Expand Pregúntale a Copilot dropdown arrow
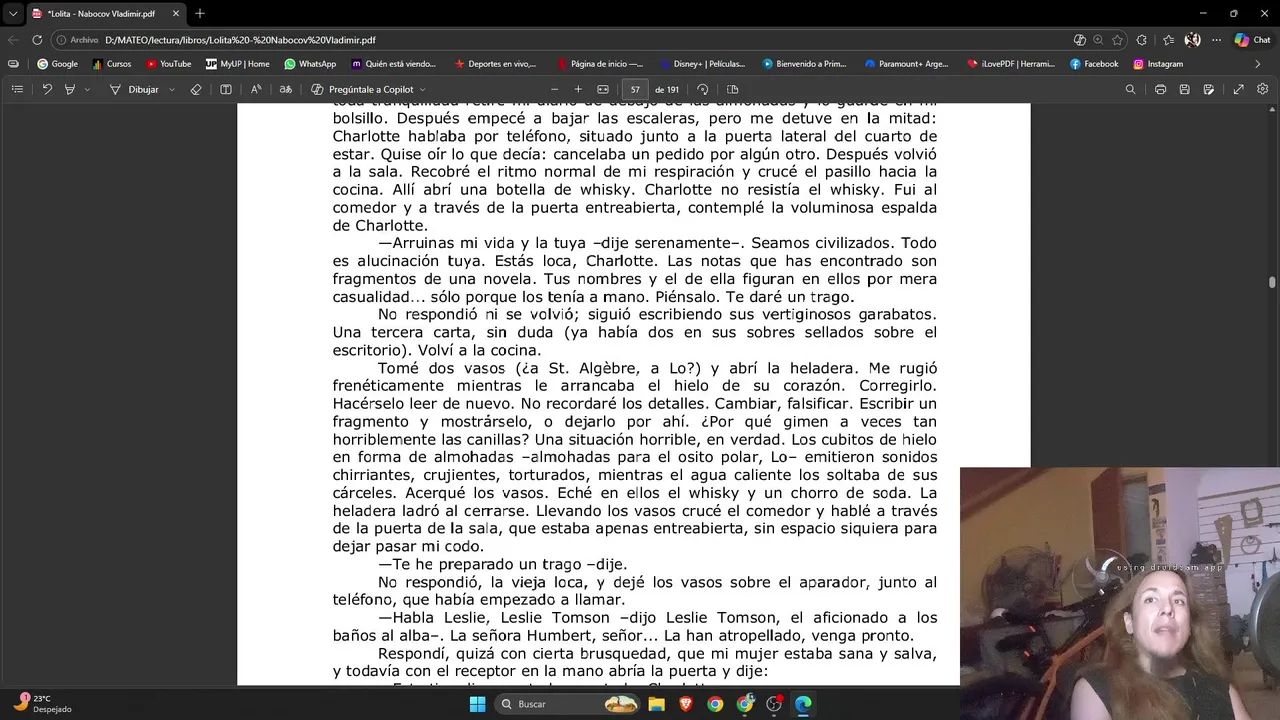Viewport: 1280px width, 720px height. 422,89
